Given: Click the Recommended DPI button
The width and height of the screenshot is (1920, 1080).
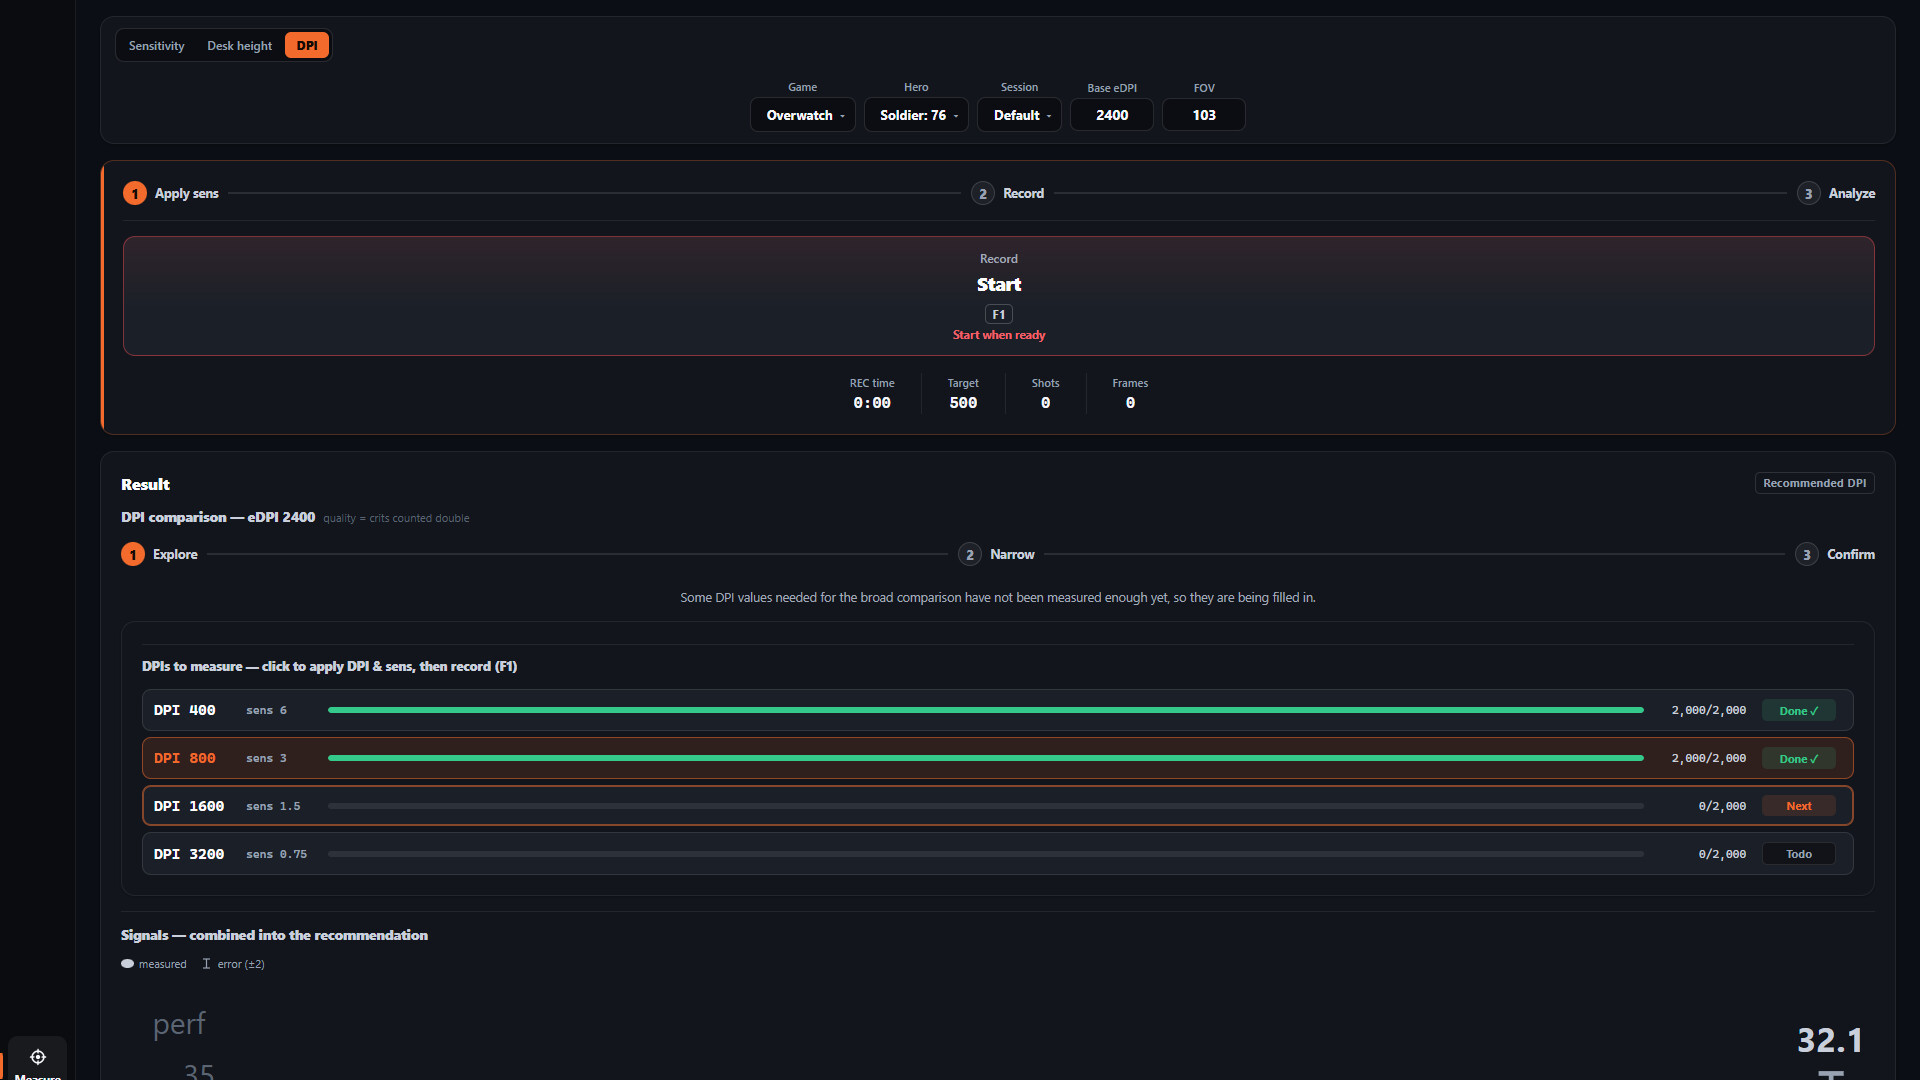Looking at the screenshot, I should [x=1814, y=483].
